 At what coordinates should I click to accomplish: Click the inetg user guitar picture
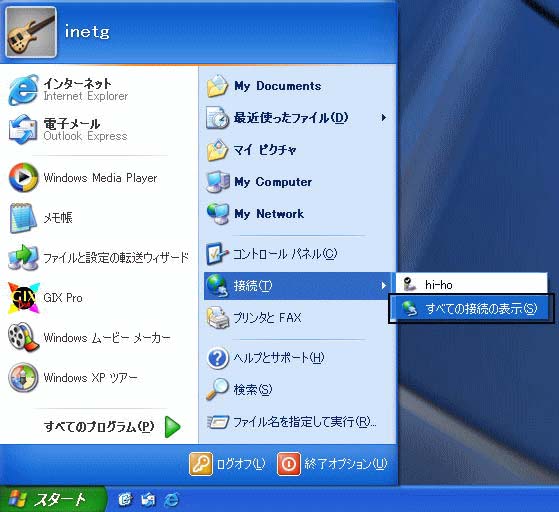[31, 32]
